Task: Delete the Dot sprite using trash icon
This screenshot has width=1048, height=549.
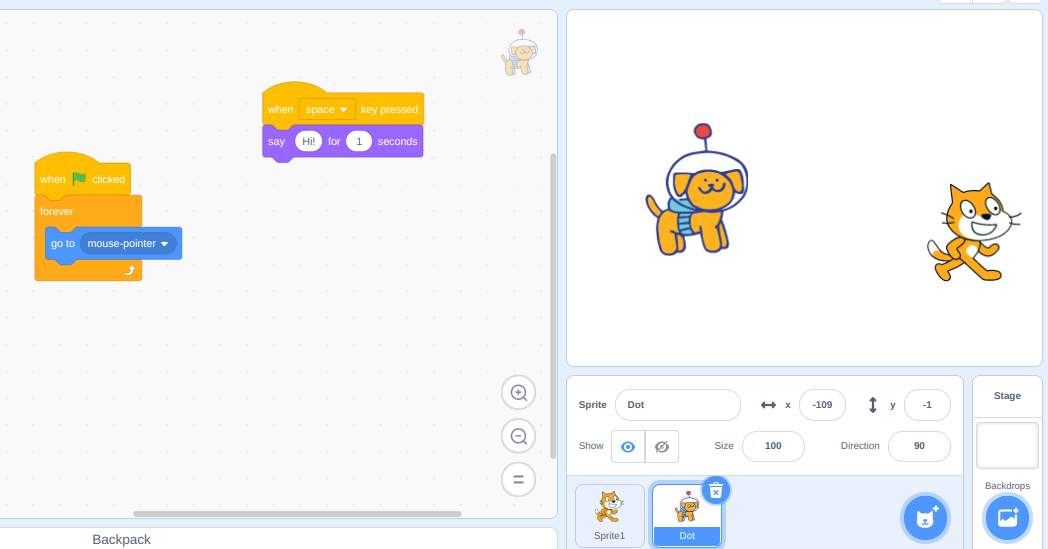Action: coord(716,490)
